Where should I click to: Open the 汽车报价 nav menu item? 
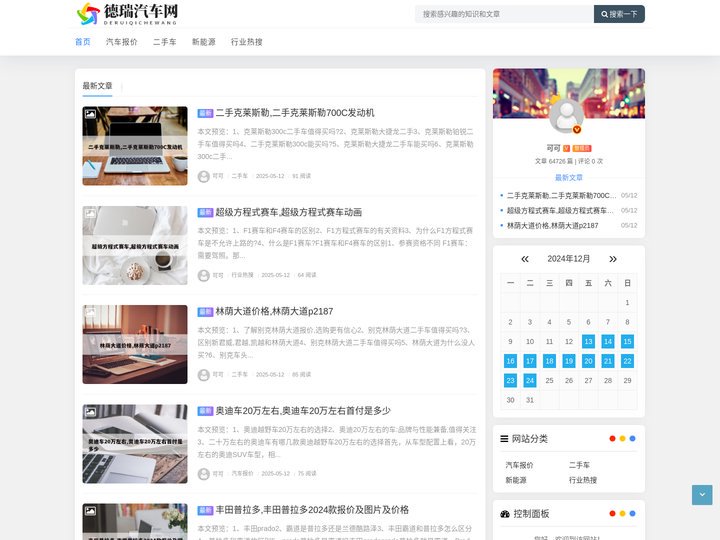(x=122, y=42)
